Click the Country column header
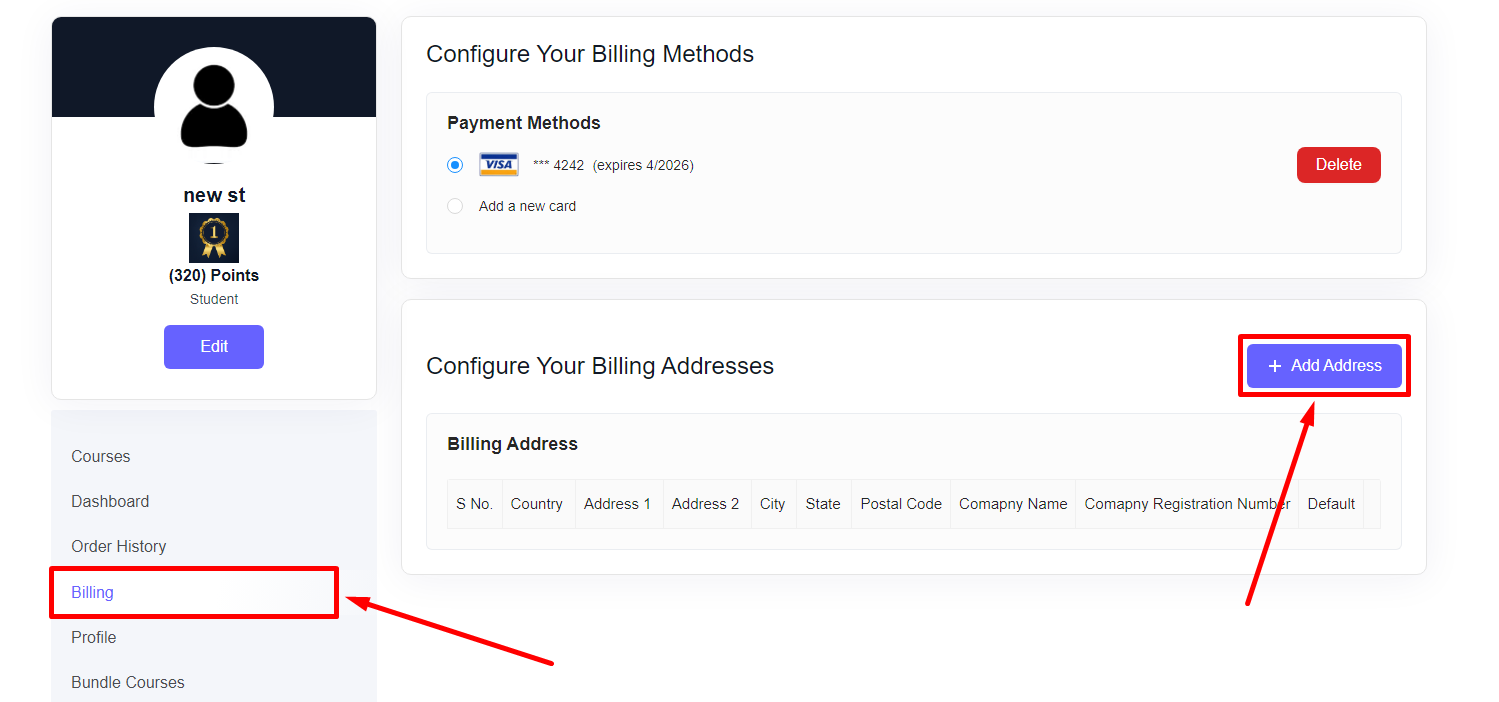Viewport: 1499px width, 702px height. [537, 504]
